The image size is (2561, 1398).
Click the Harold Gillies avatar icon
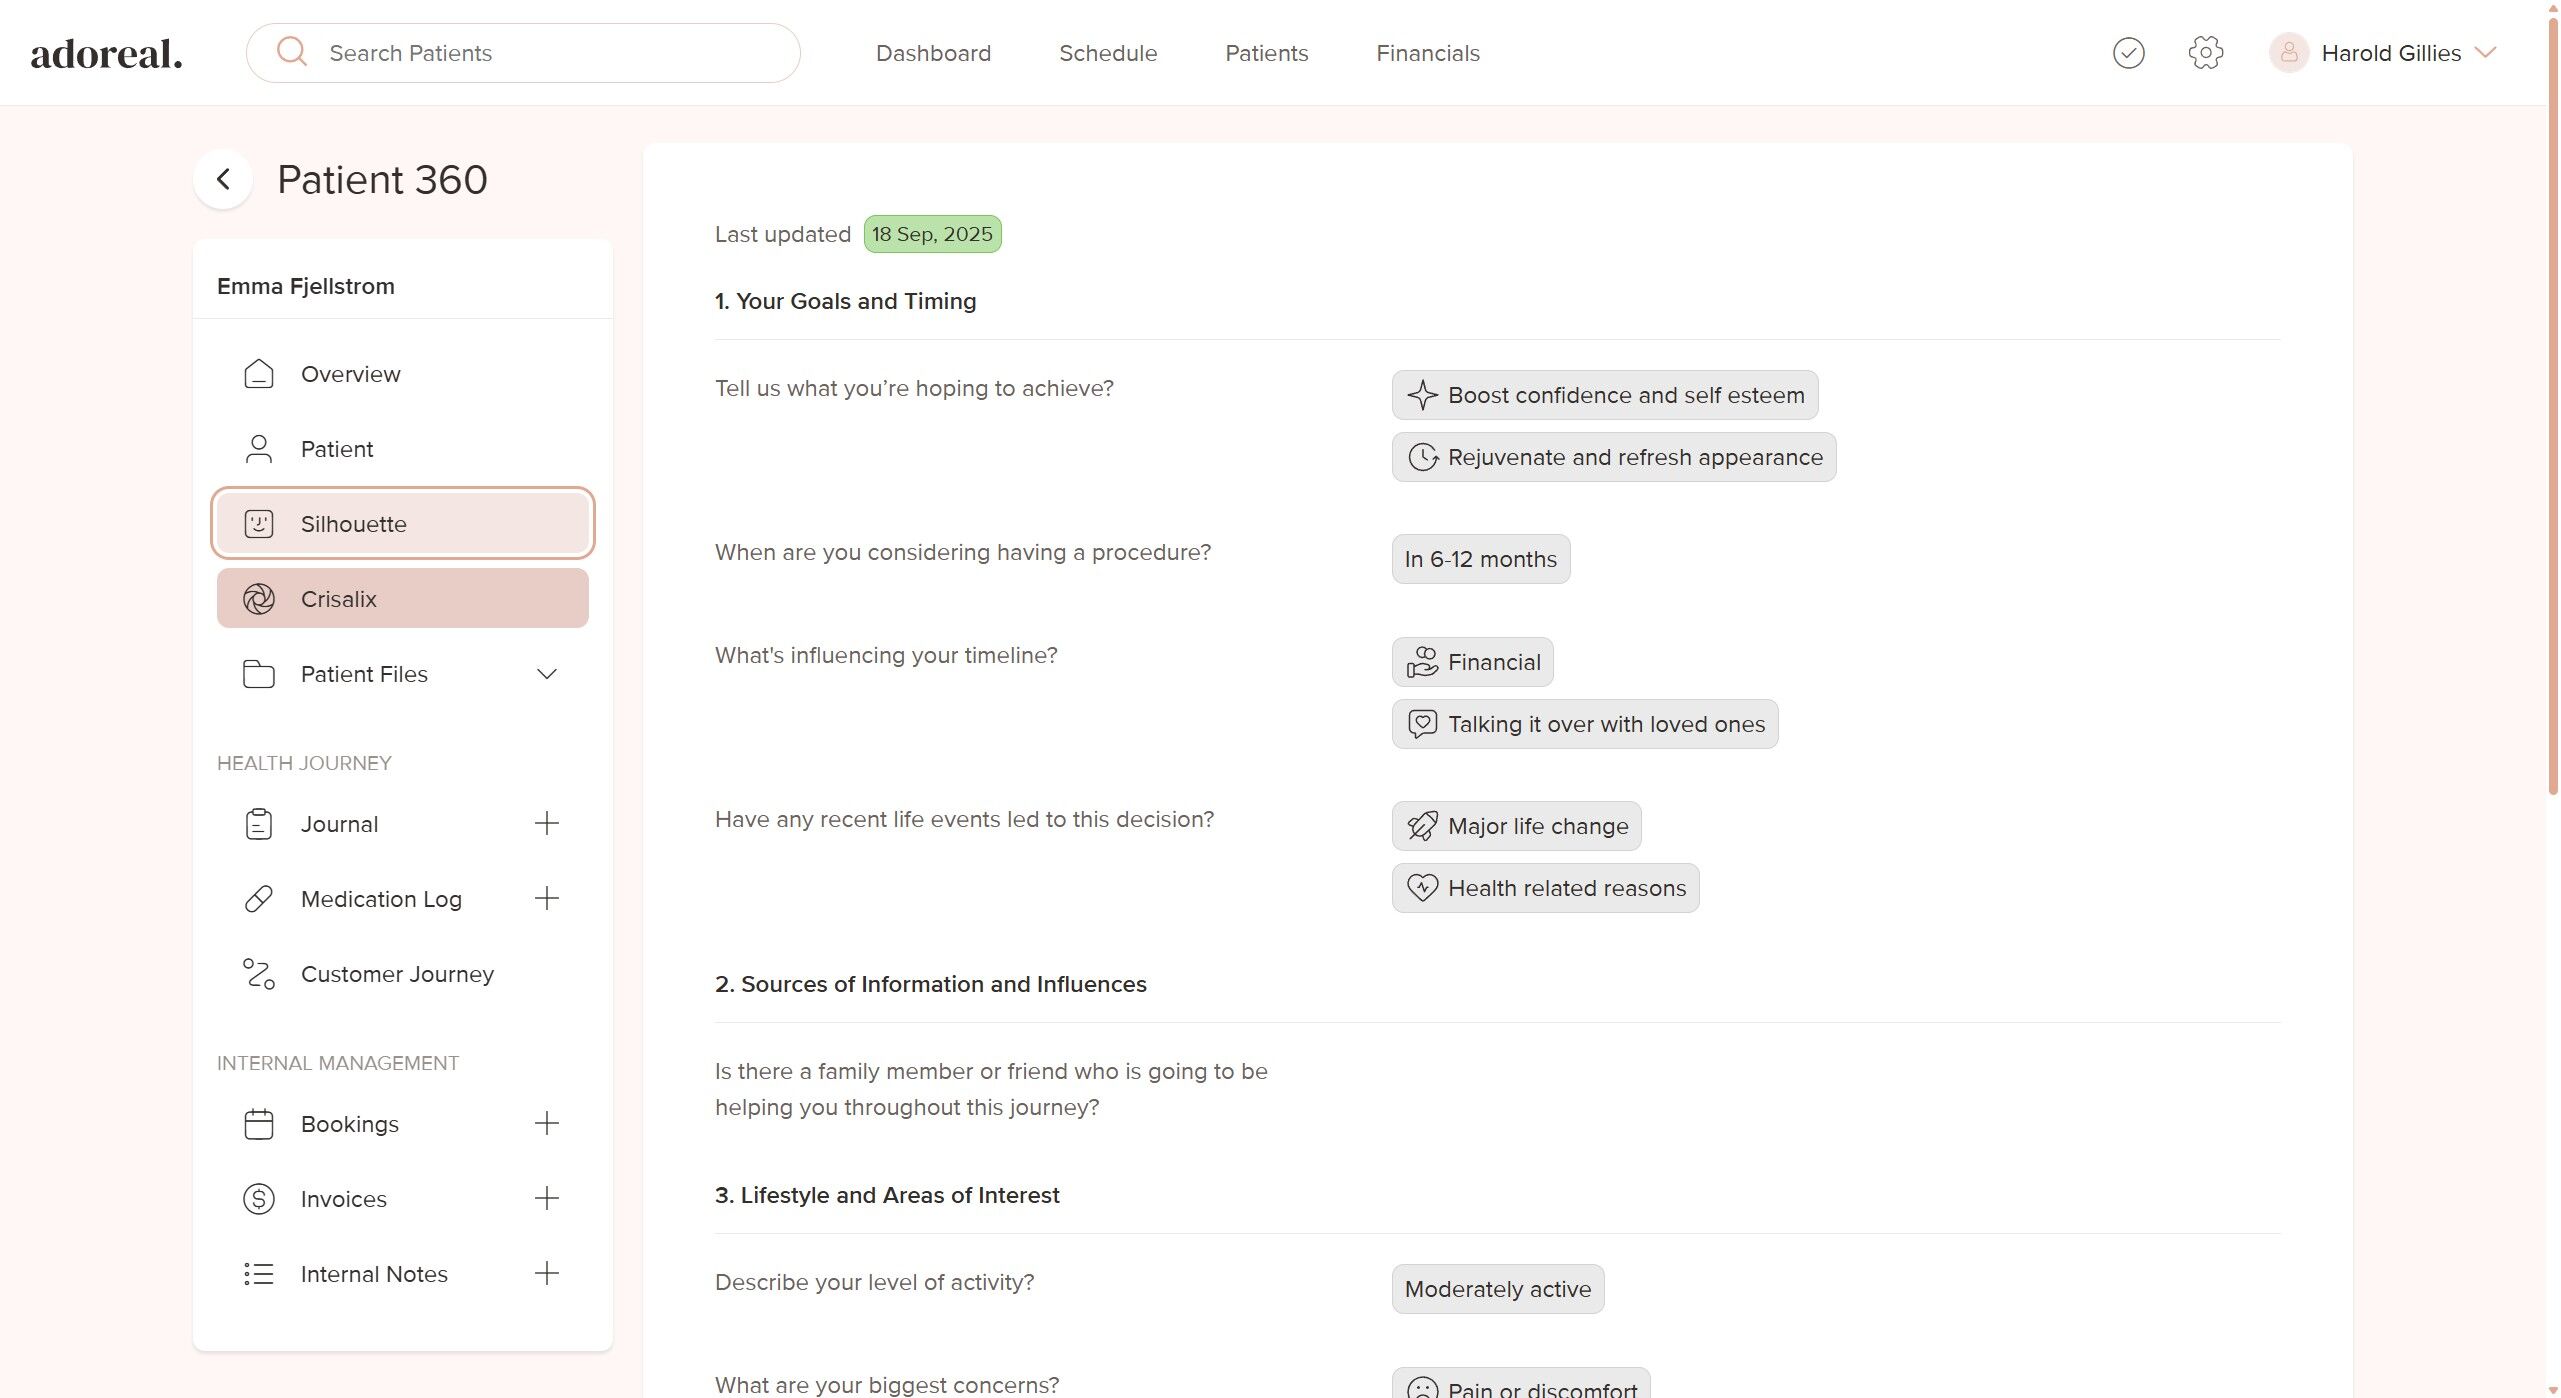point(2288,53)
